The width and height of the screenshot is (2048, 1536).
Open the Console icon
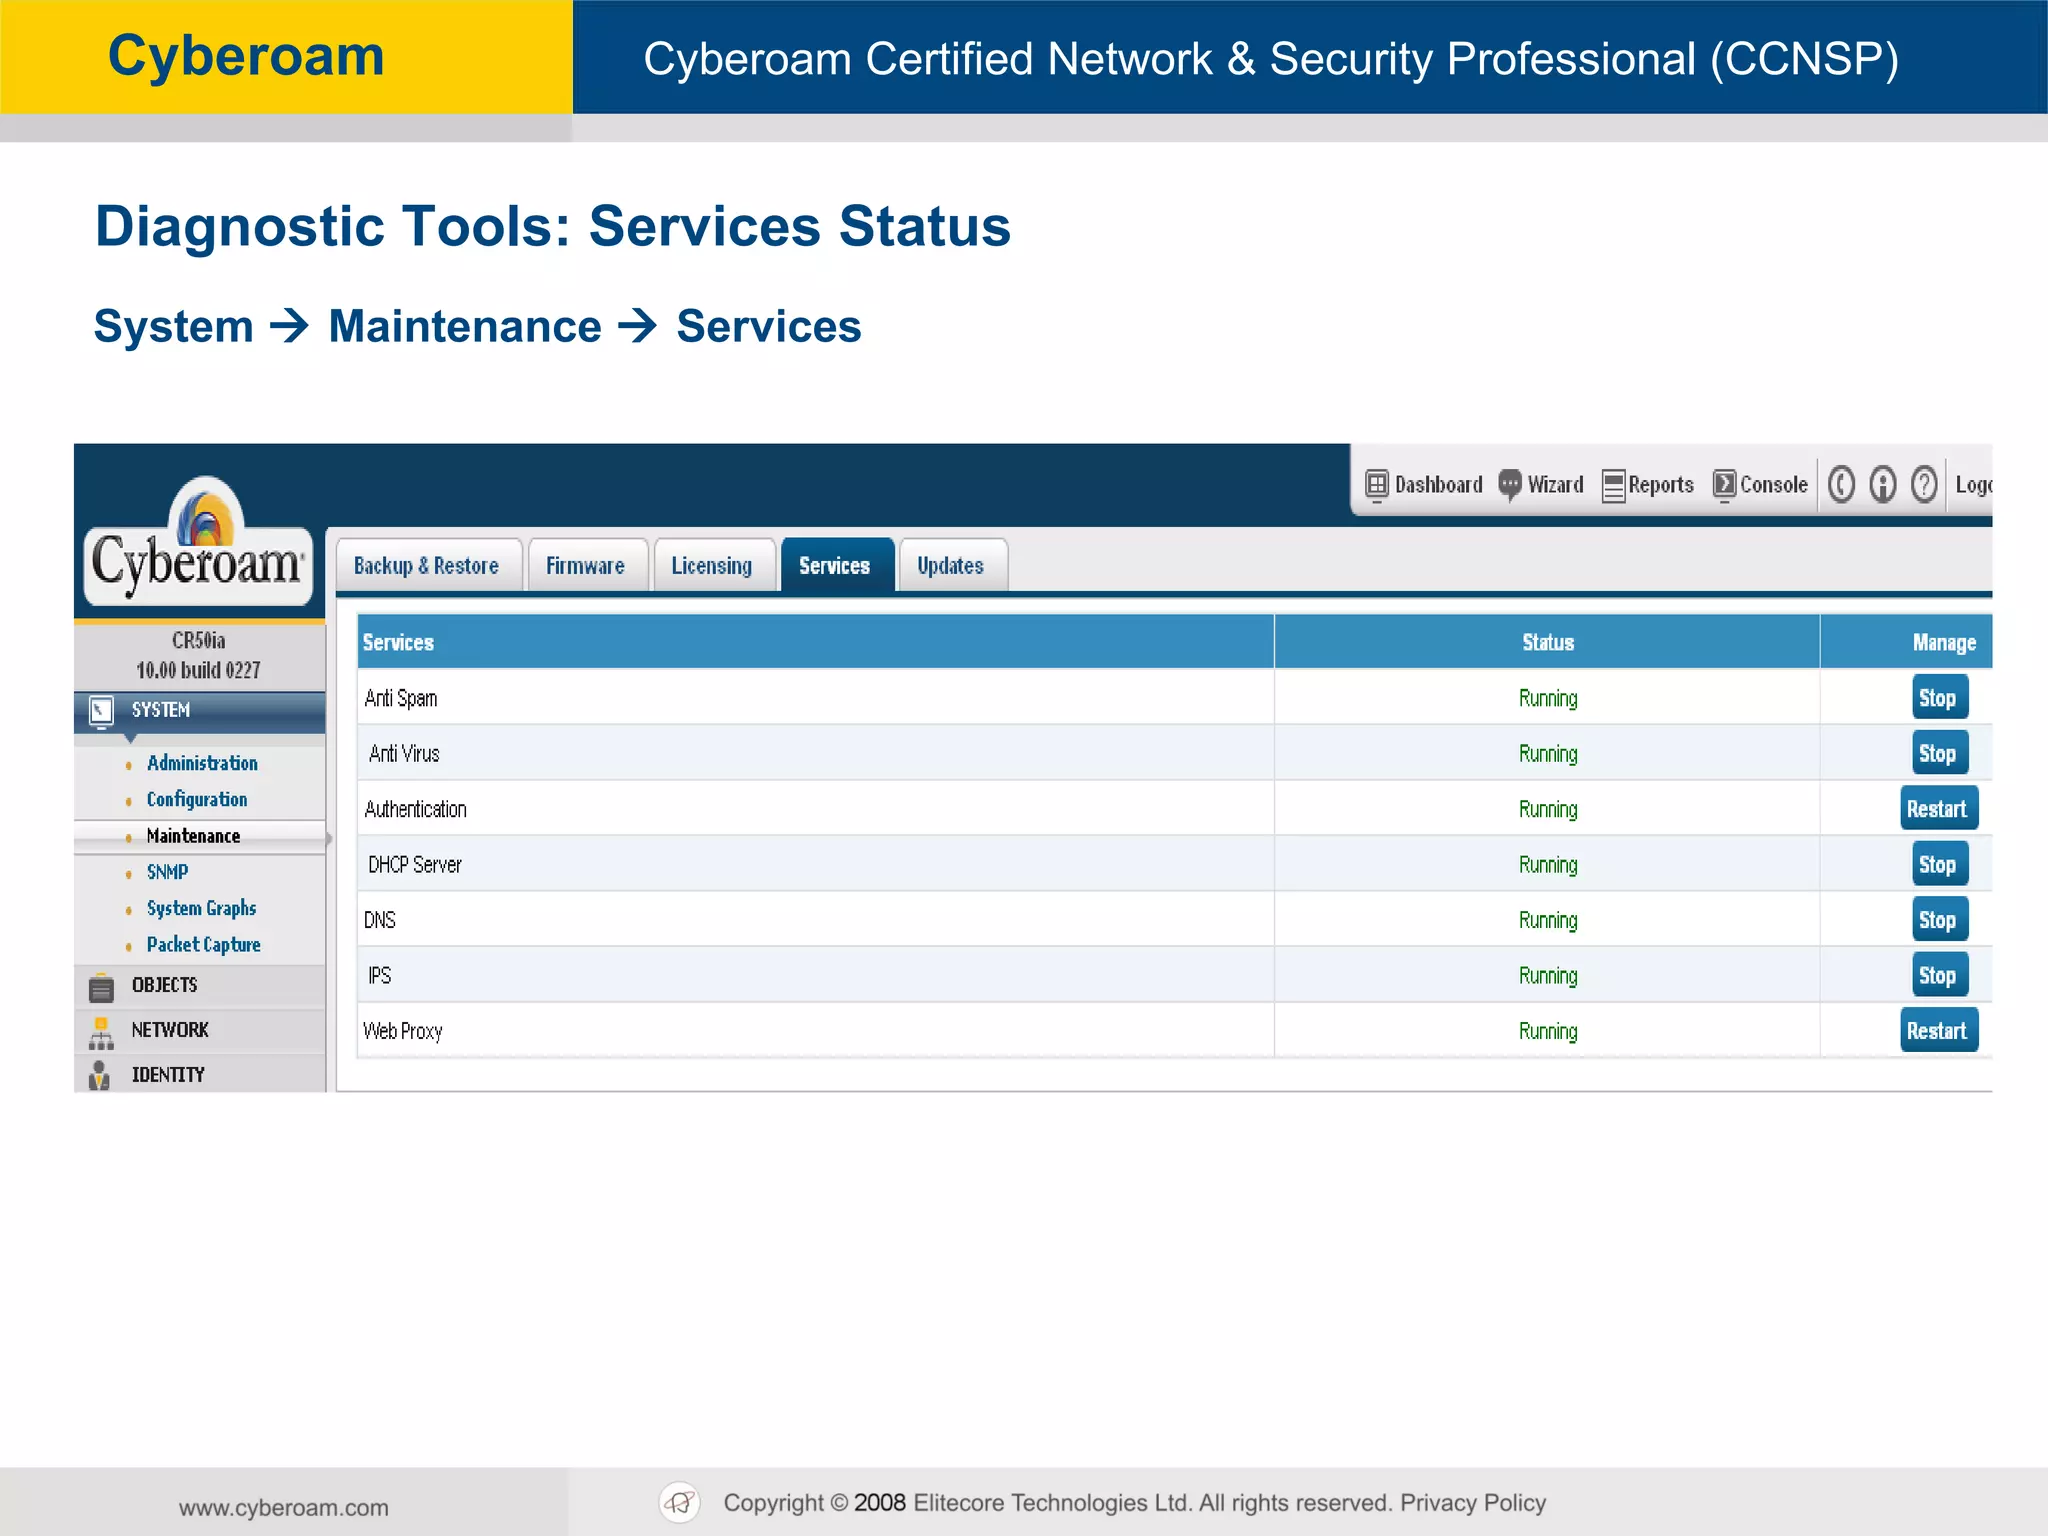1724,485
